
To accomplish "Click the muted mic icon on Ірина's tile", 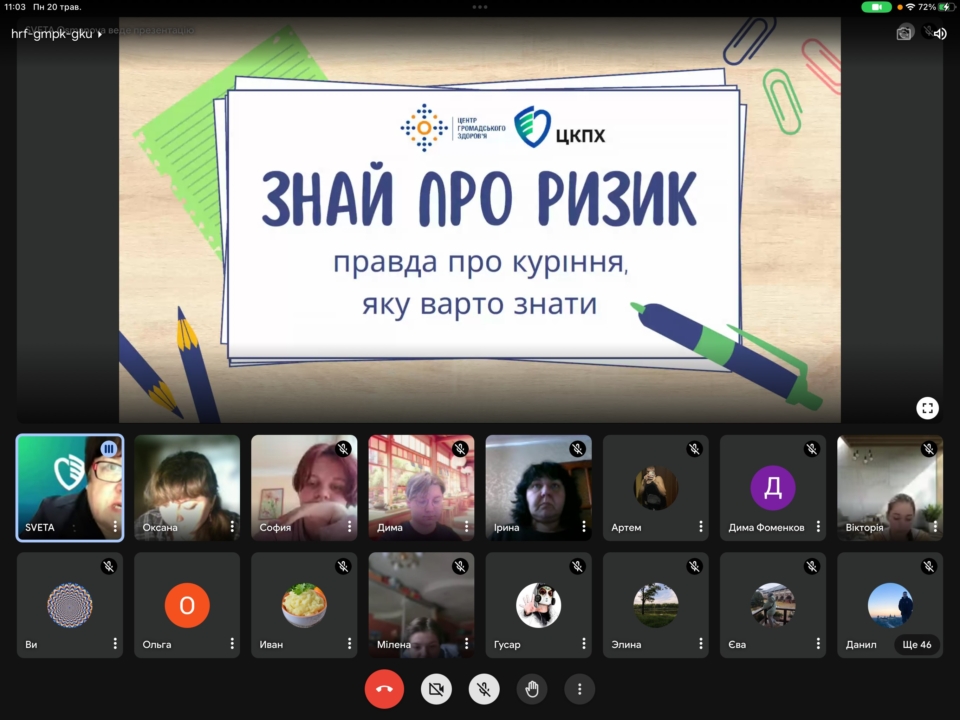I will (577, 449).
